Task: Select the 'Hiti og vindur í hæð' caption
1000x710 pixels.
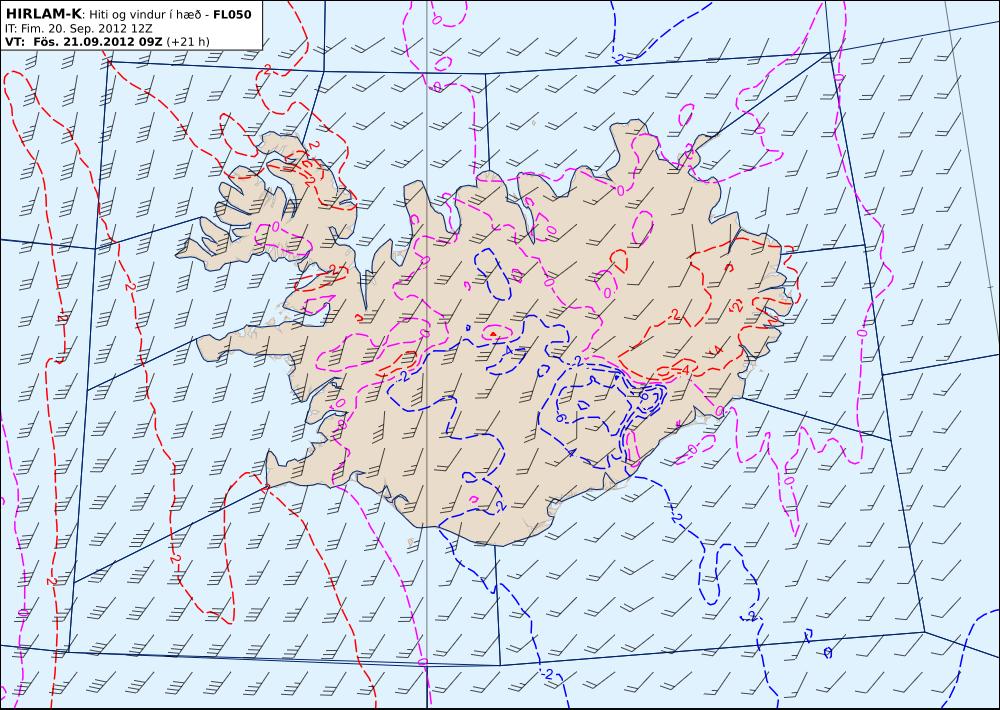Action: [146, 15]
